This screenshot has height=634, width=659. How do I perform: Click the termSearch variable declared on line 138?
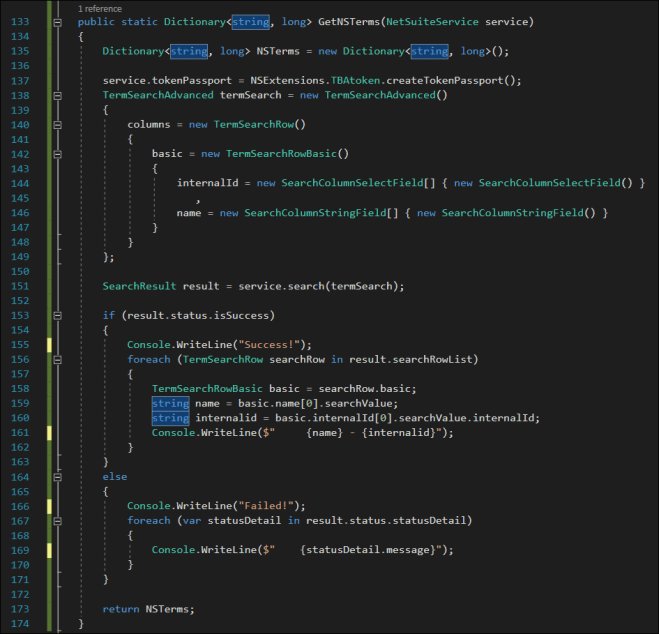(250, 95)
